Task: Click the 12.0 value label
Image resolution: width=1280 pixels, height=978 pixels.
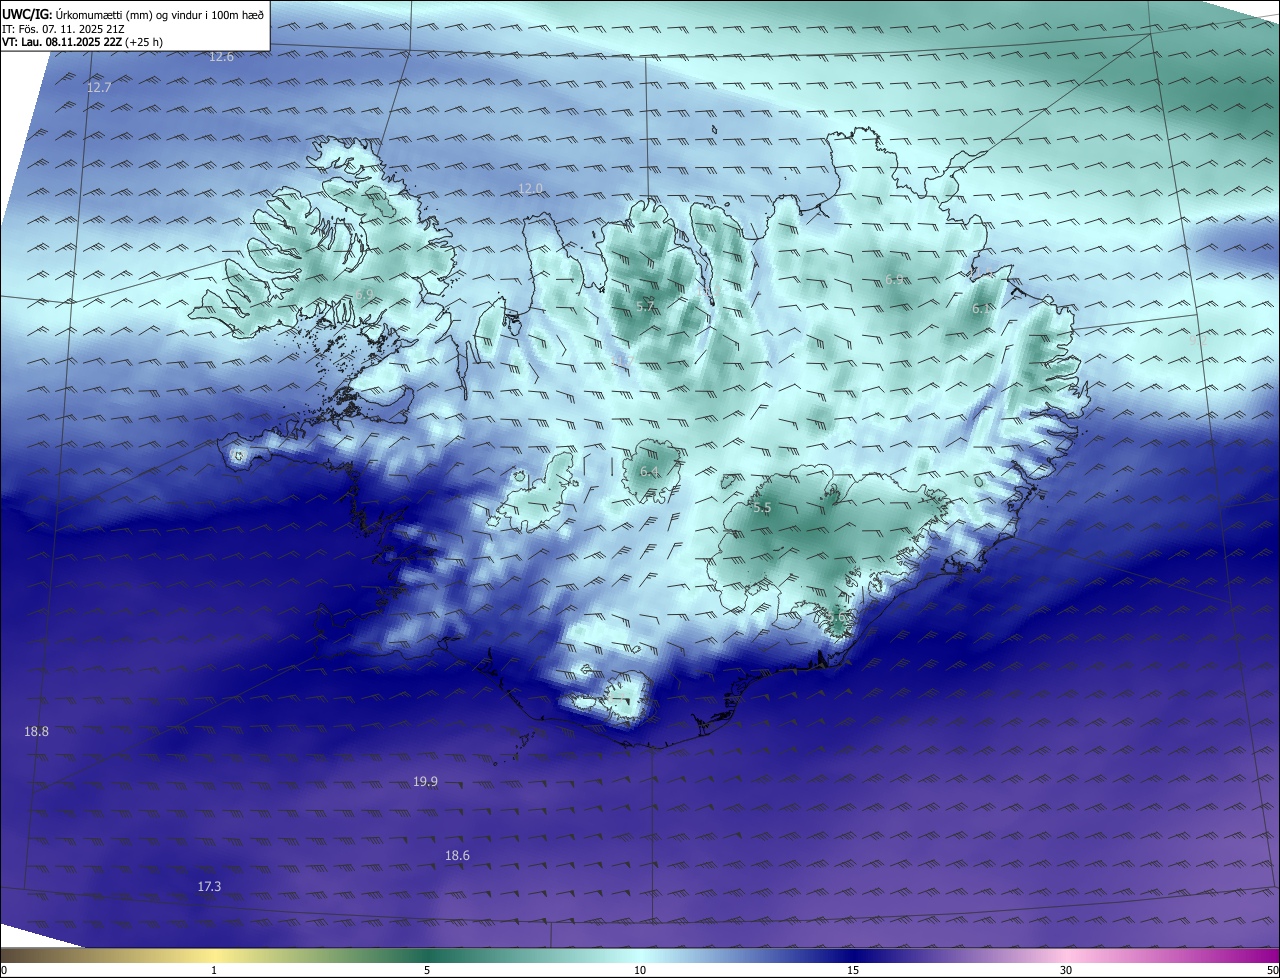Action: (x=530, y=189)
